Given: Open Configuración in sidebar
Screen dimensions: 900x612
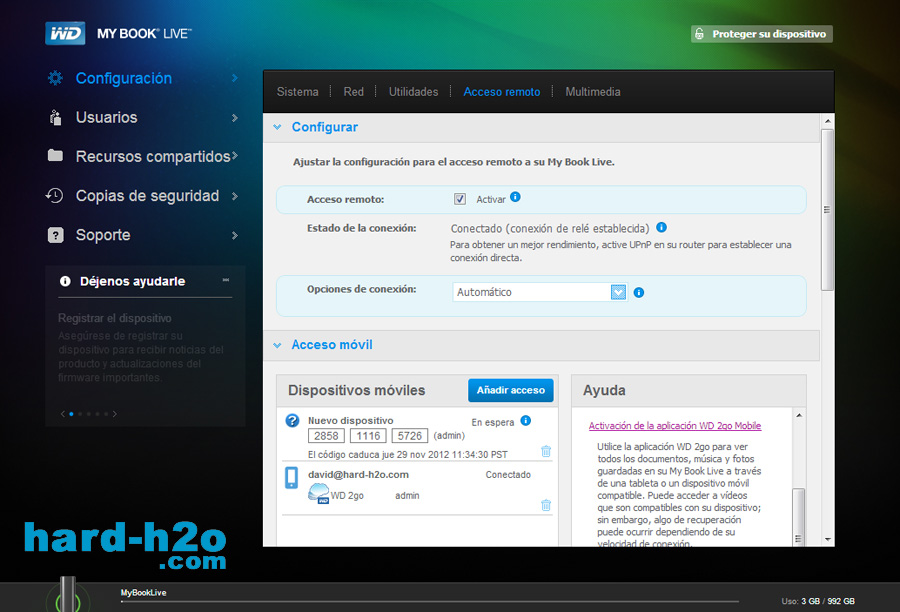Looking at the screenshot, I should [x=124, y=78].
